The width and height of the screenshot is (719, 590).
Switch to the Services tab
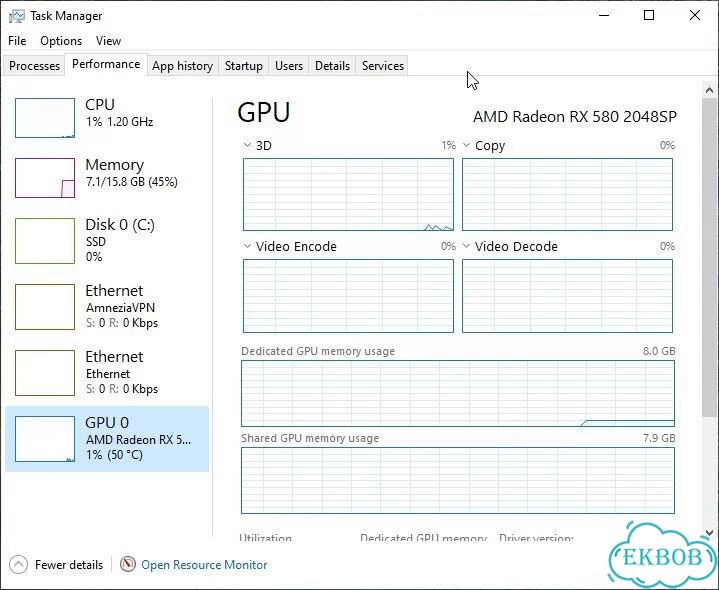pyautogui.click(x=383, y=66)
